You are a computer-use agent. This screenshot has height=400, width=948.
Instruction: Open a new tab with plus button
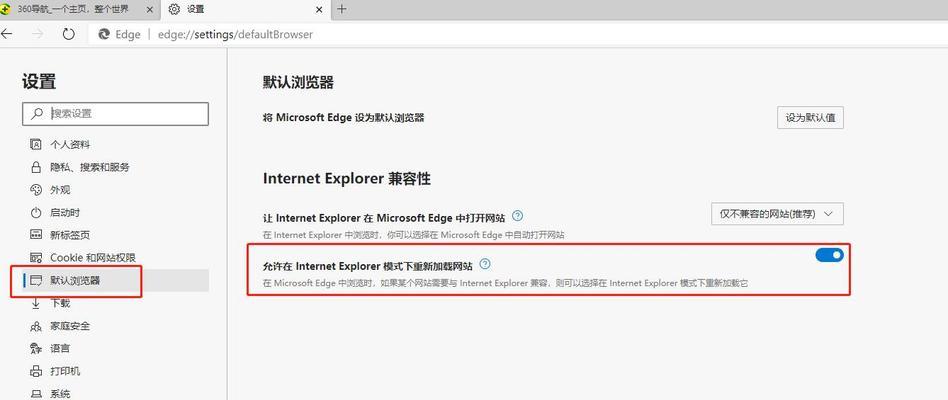pos(342,9)
